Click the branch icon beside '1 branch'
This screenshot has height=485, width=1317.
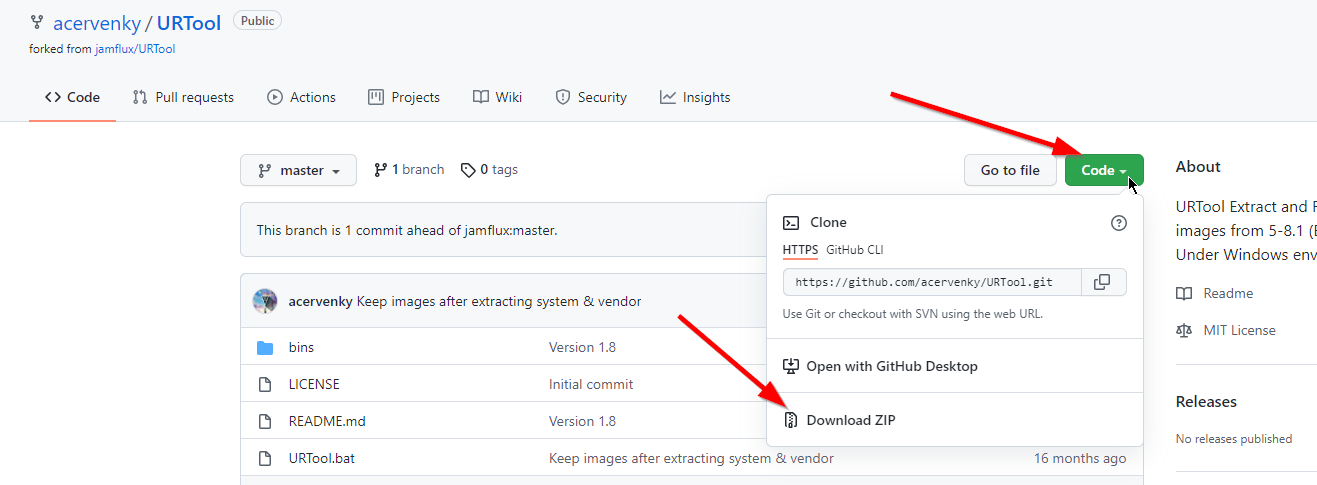(x=380, y=170)
